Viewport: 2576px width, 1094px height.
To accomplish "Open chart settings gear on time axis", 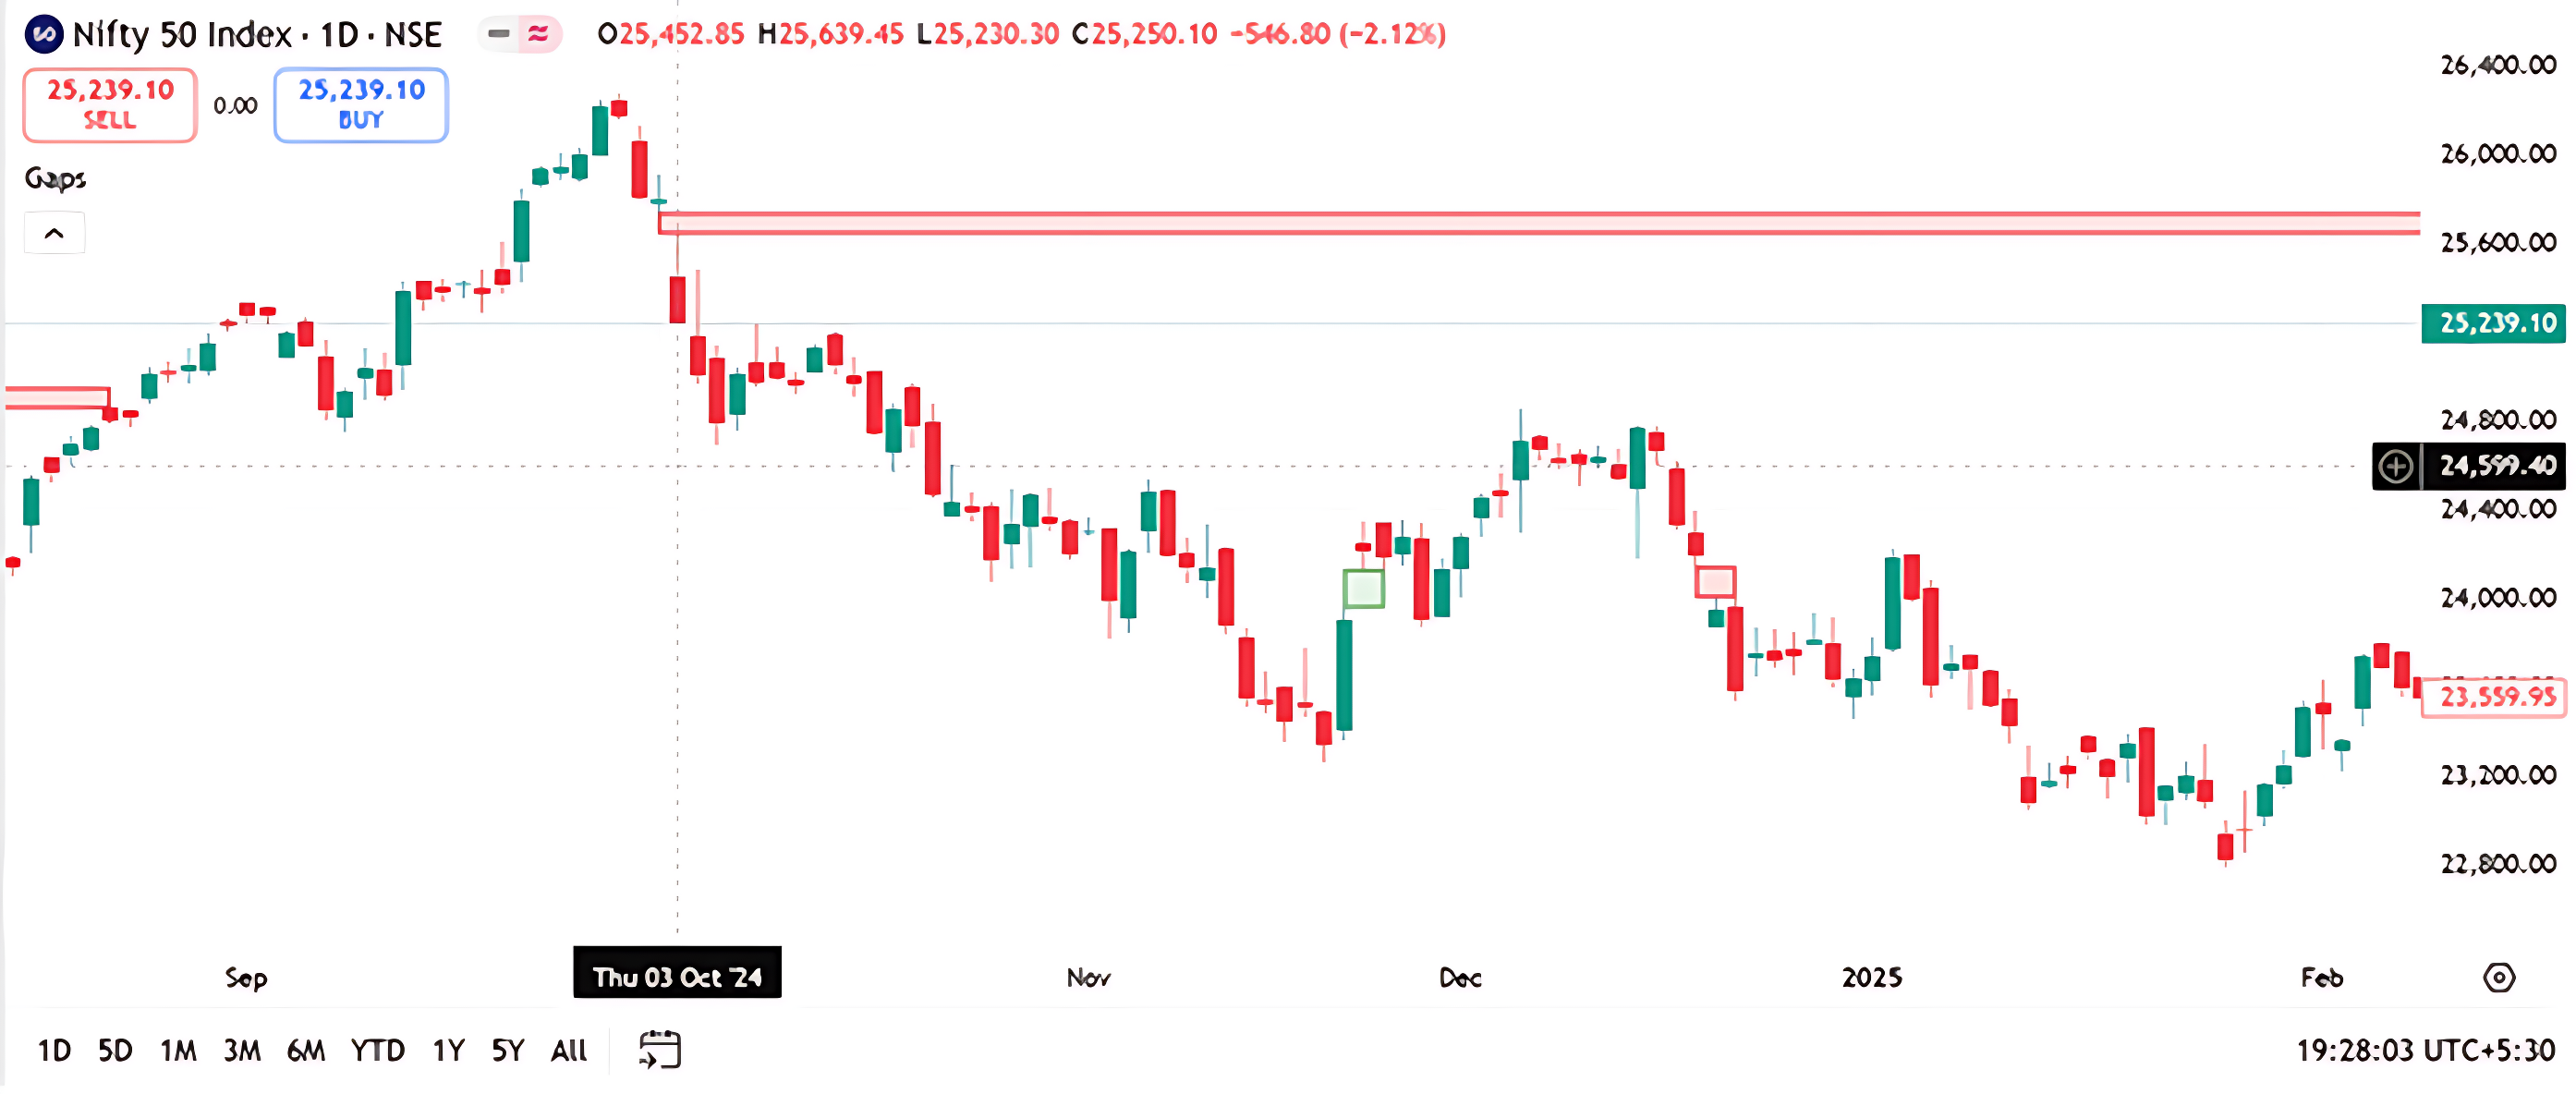I will [2498, 977].
